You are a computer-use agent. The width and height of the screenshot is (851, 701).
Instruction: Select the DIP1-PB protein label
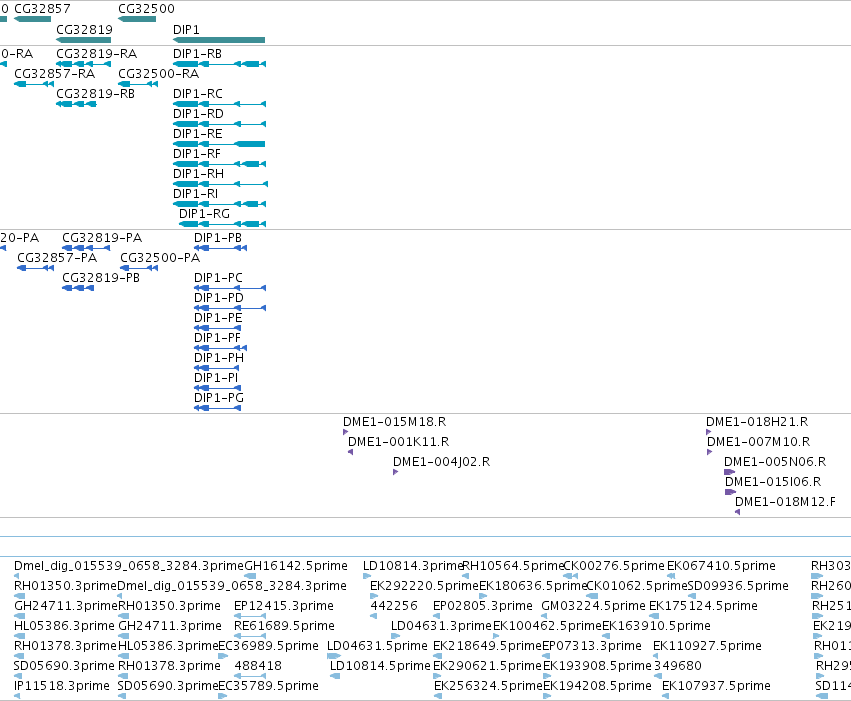pos(218,238)
